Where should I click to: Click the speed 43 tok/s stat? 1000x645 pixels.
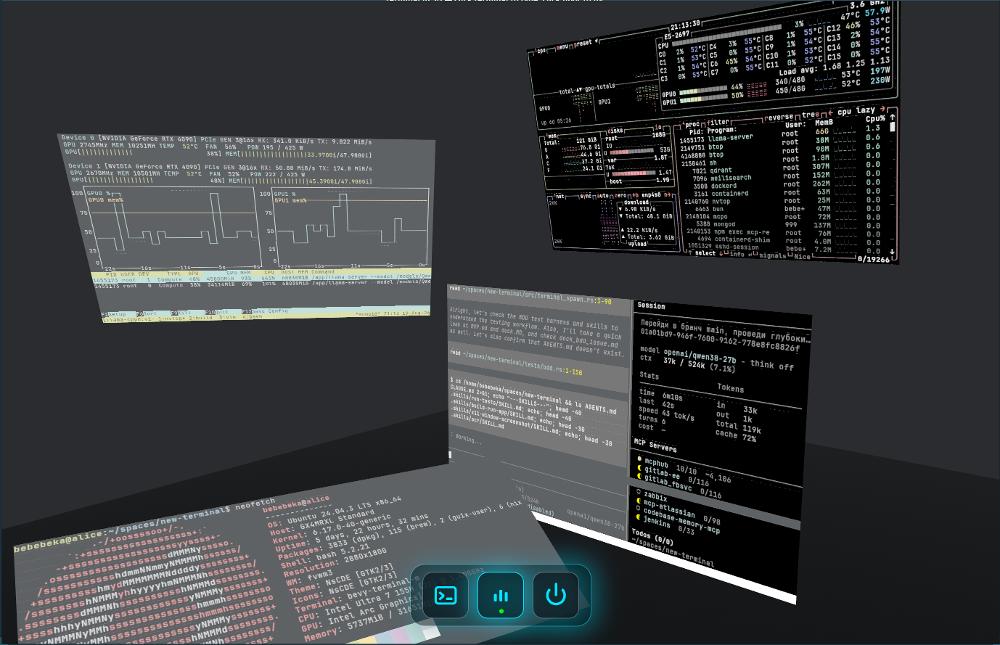667,413
